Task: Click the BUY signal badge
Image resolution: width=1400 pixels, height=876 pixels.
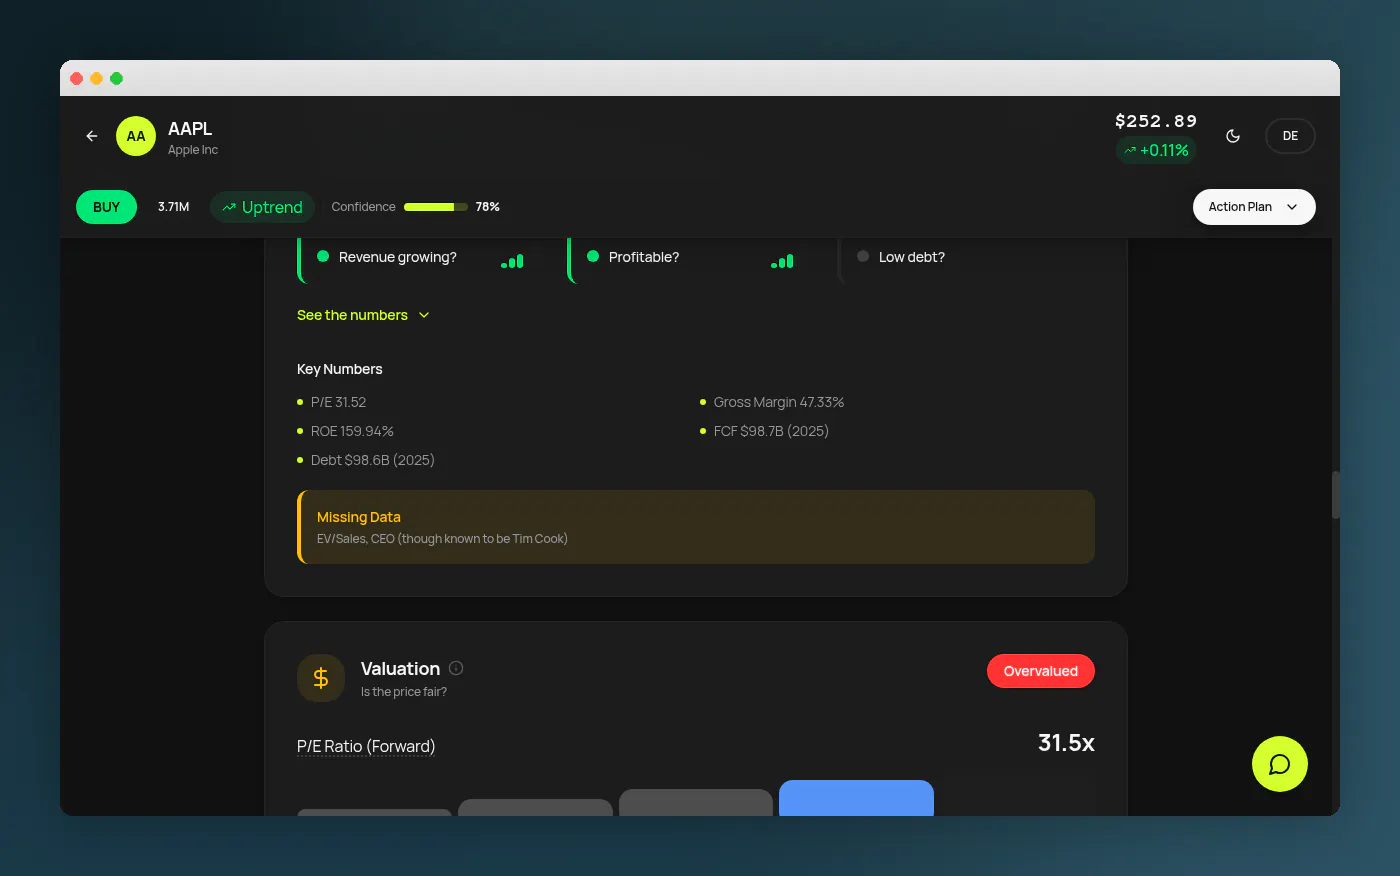Action: (106, 207)
